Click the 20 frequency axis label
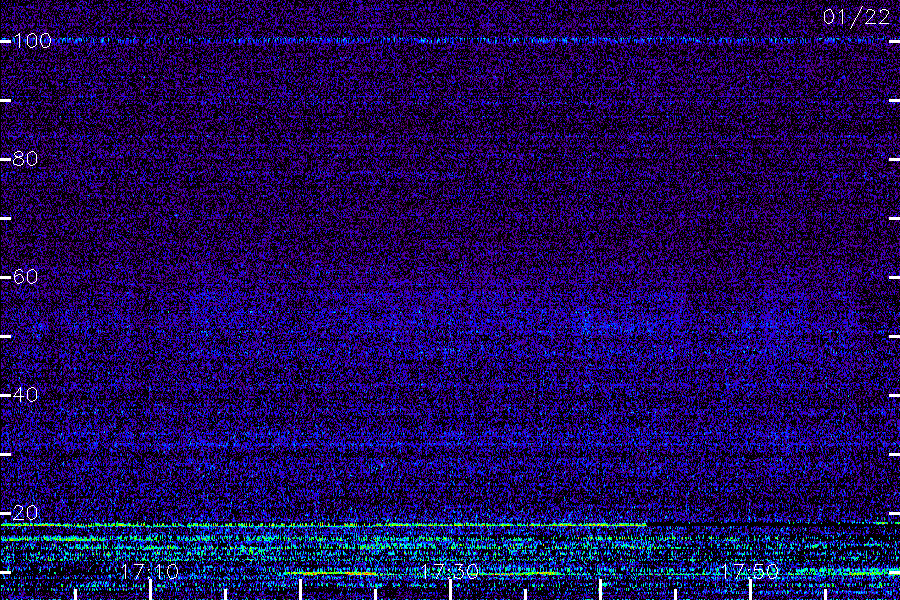Image resolution: width=900 pixels, height=600 pixels. 25,512
